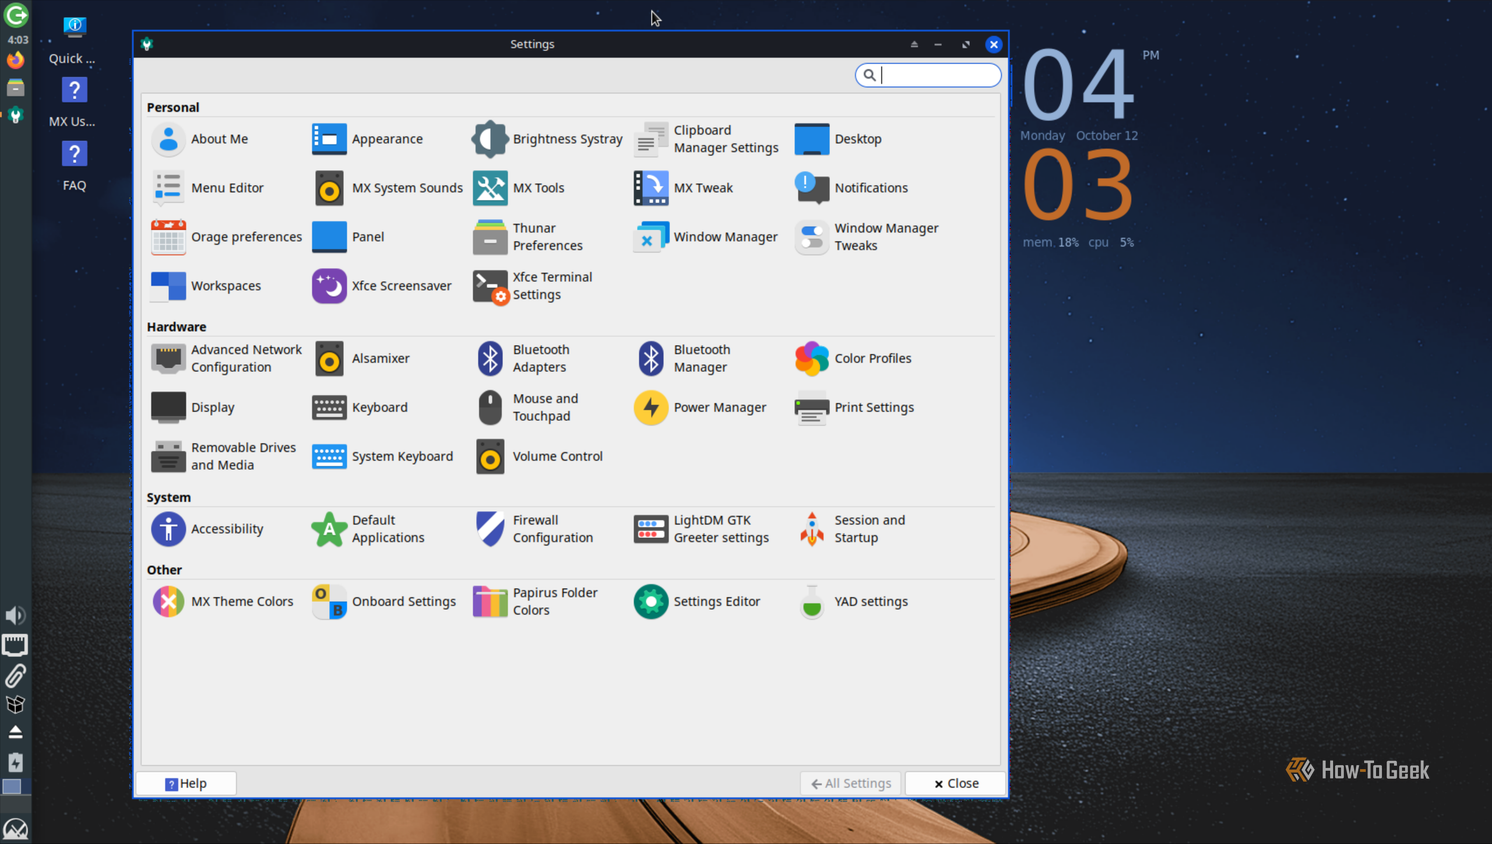Viewport: 1492px width, 844px height.
Task: Launch the Menu Editor
Action: (x=208, y=188)
